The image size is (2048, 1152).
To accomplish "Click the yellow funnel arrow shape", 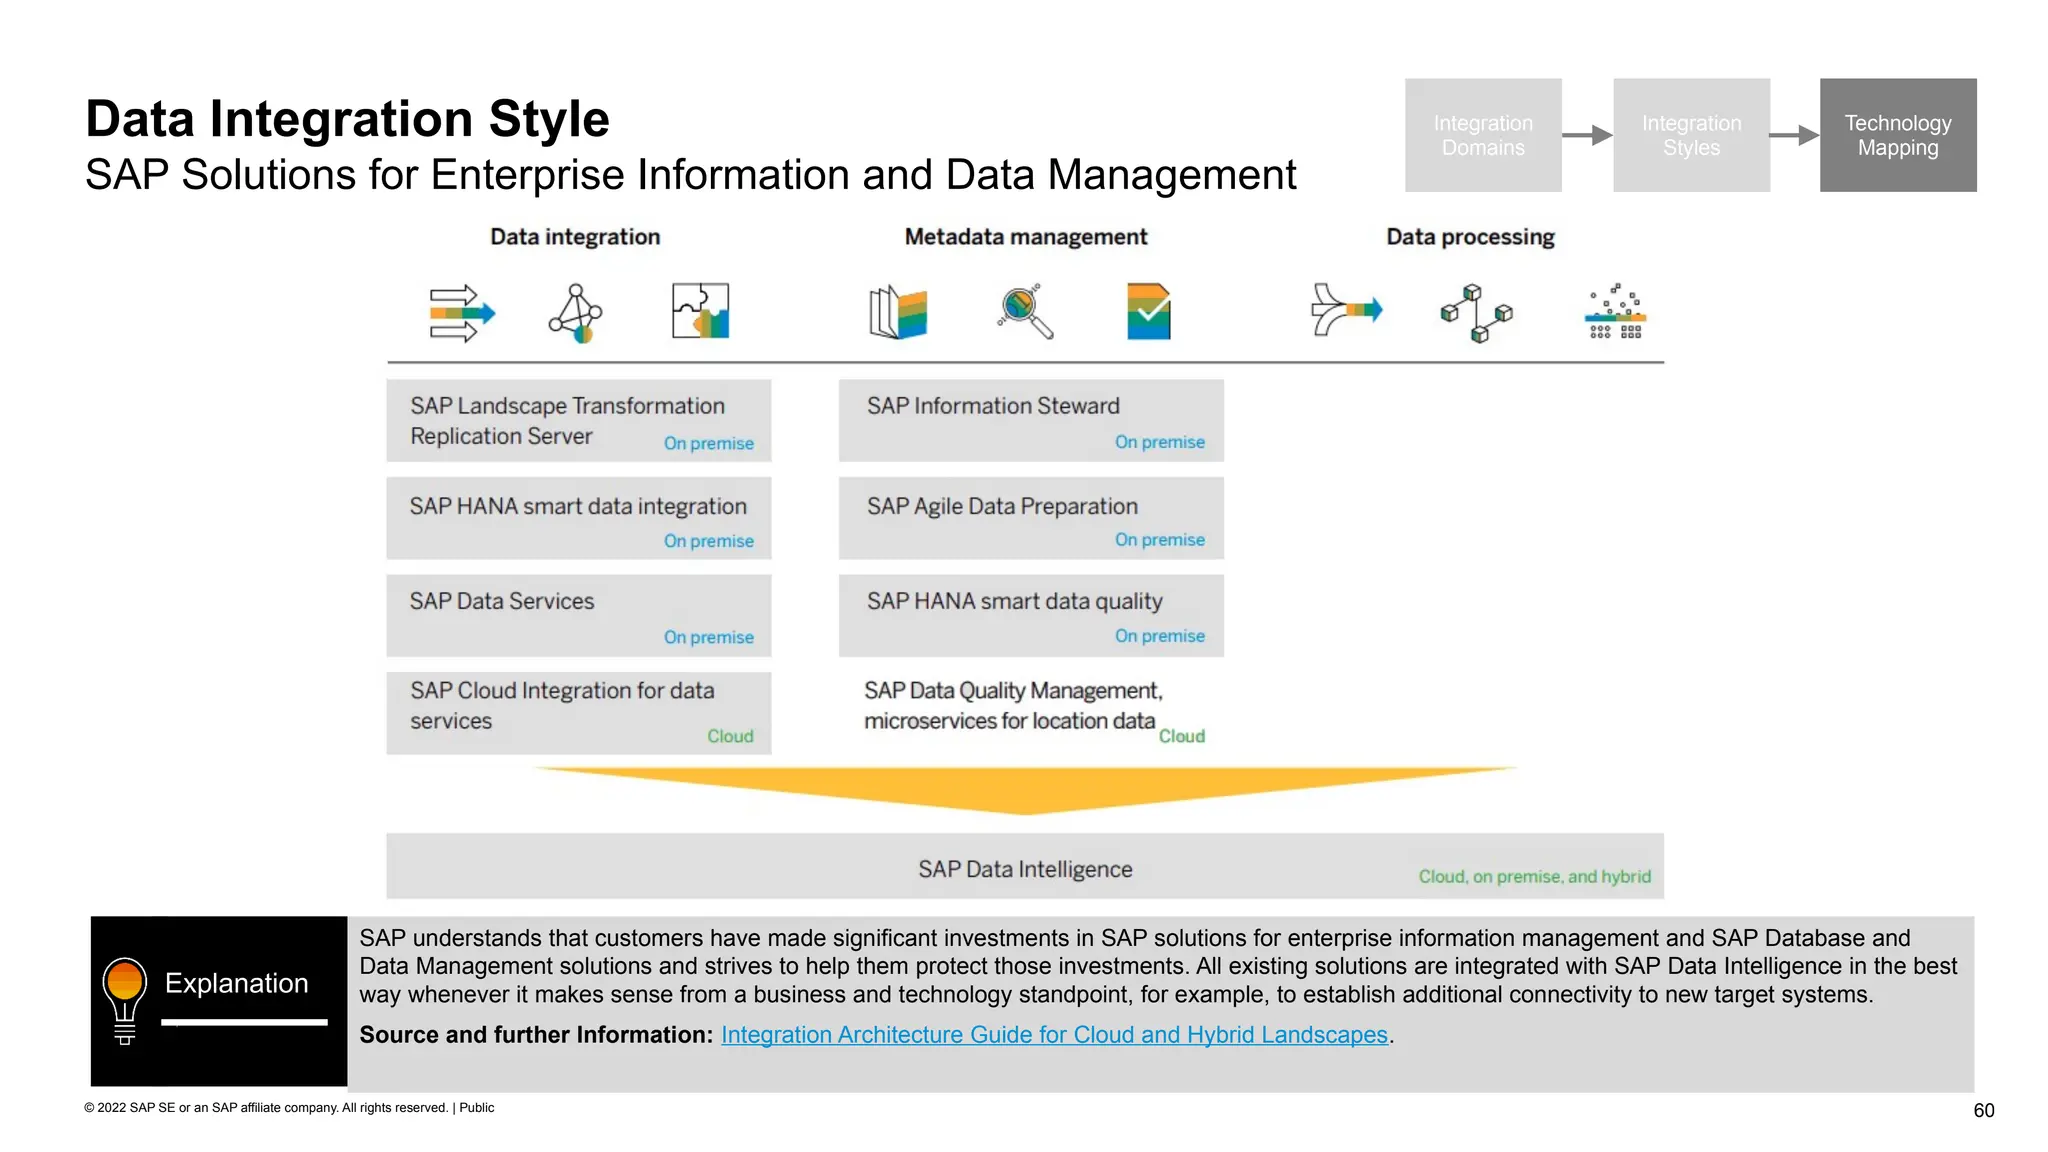I will click(1025, 791).
